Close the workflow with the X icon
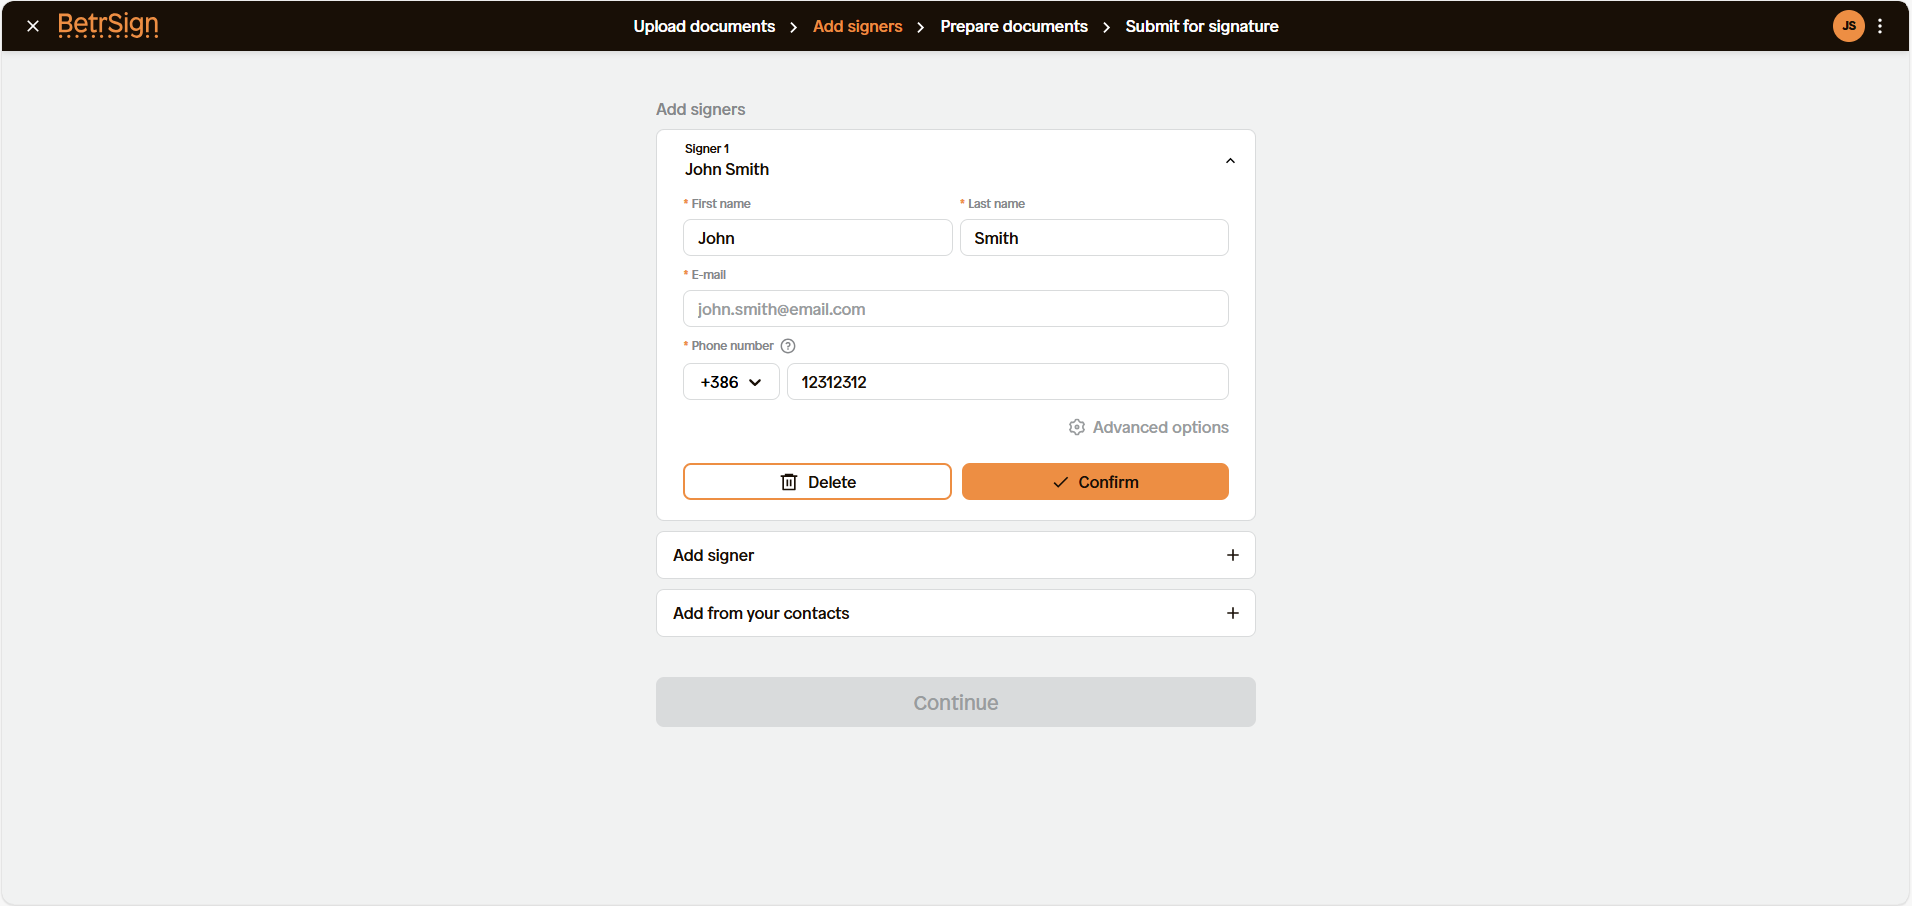The height and width of the screenshot is (906, 1912). [33, 26]
